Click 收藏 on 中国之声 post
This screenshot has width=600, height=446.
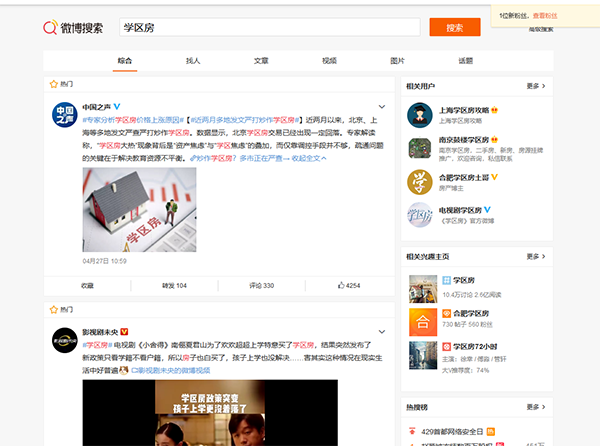click(87, 286)
